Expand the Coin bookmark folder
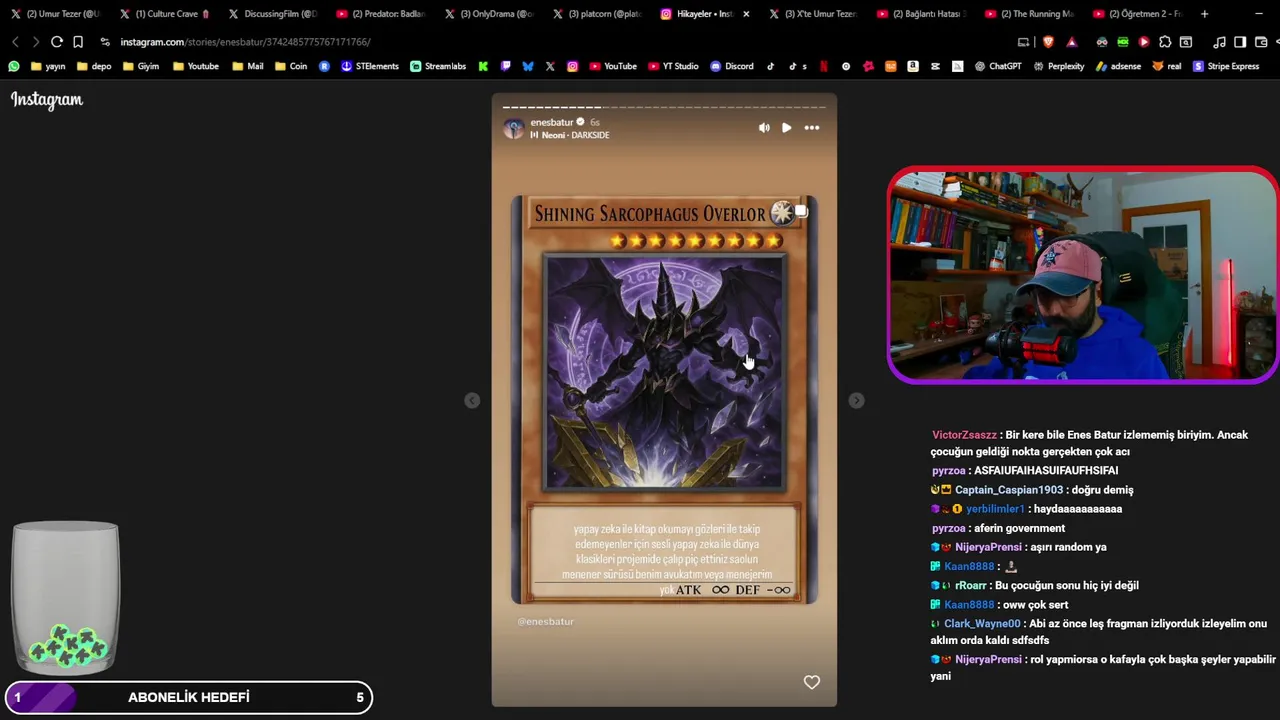1280x720 pixels. pyautogui.click(x=291, y=66)
